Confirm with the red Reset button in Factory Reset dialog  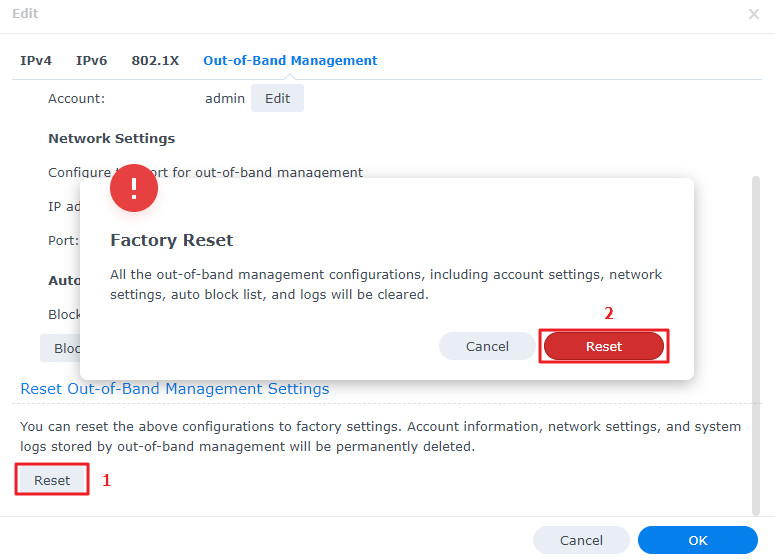(x=603, y=346)
